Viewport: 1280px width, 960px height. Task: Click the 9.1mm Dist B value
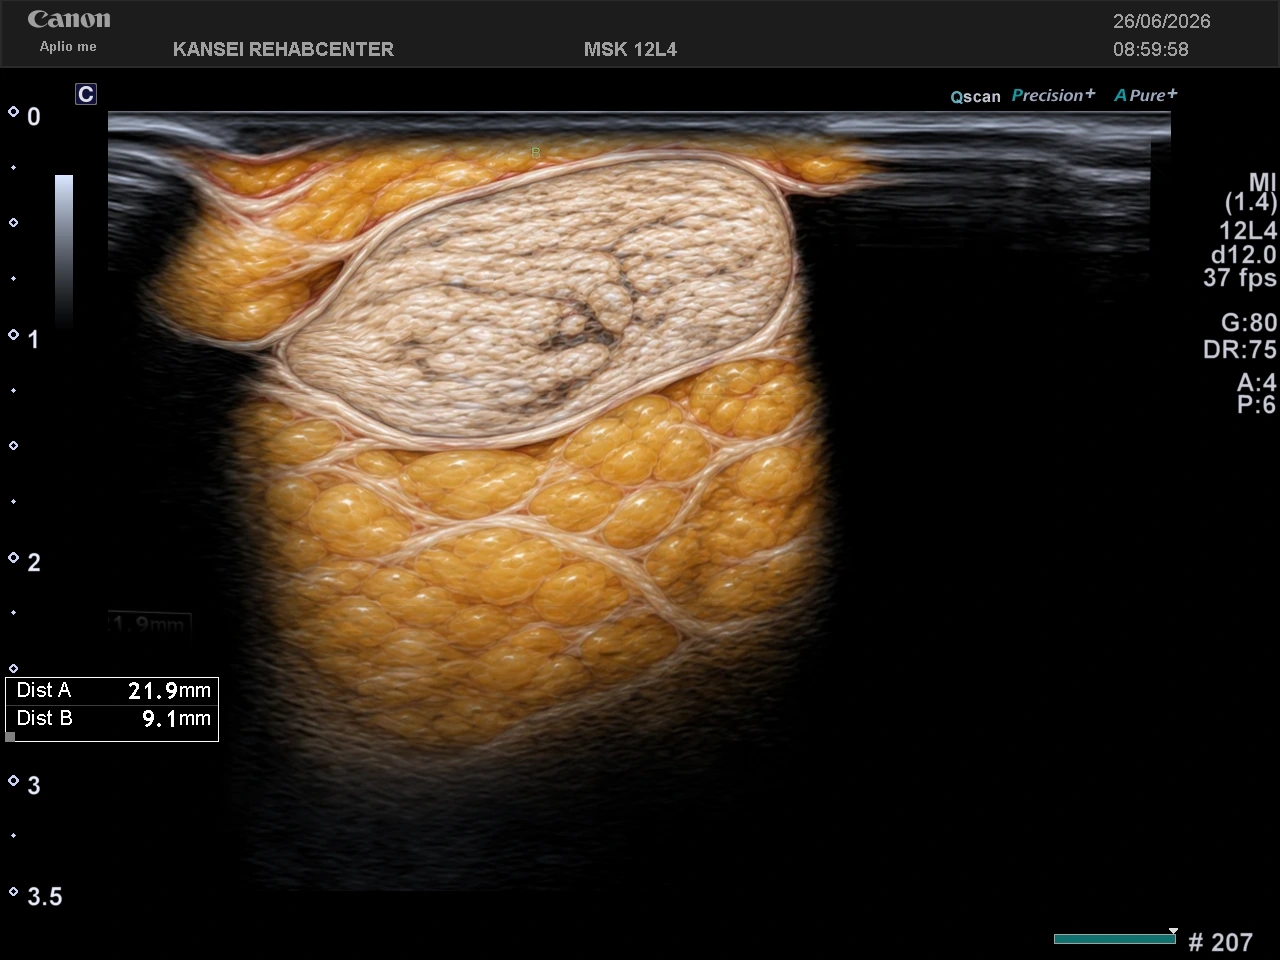(x=176, y=718)
